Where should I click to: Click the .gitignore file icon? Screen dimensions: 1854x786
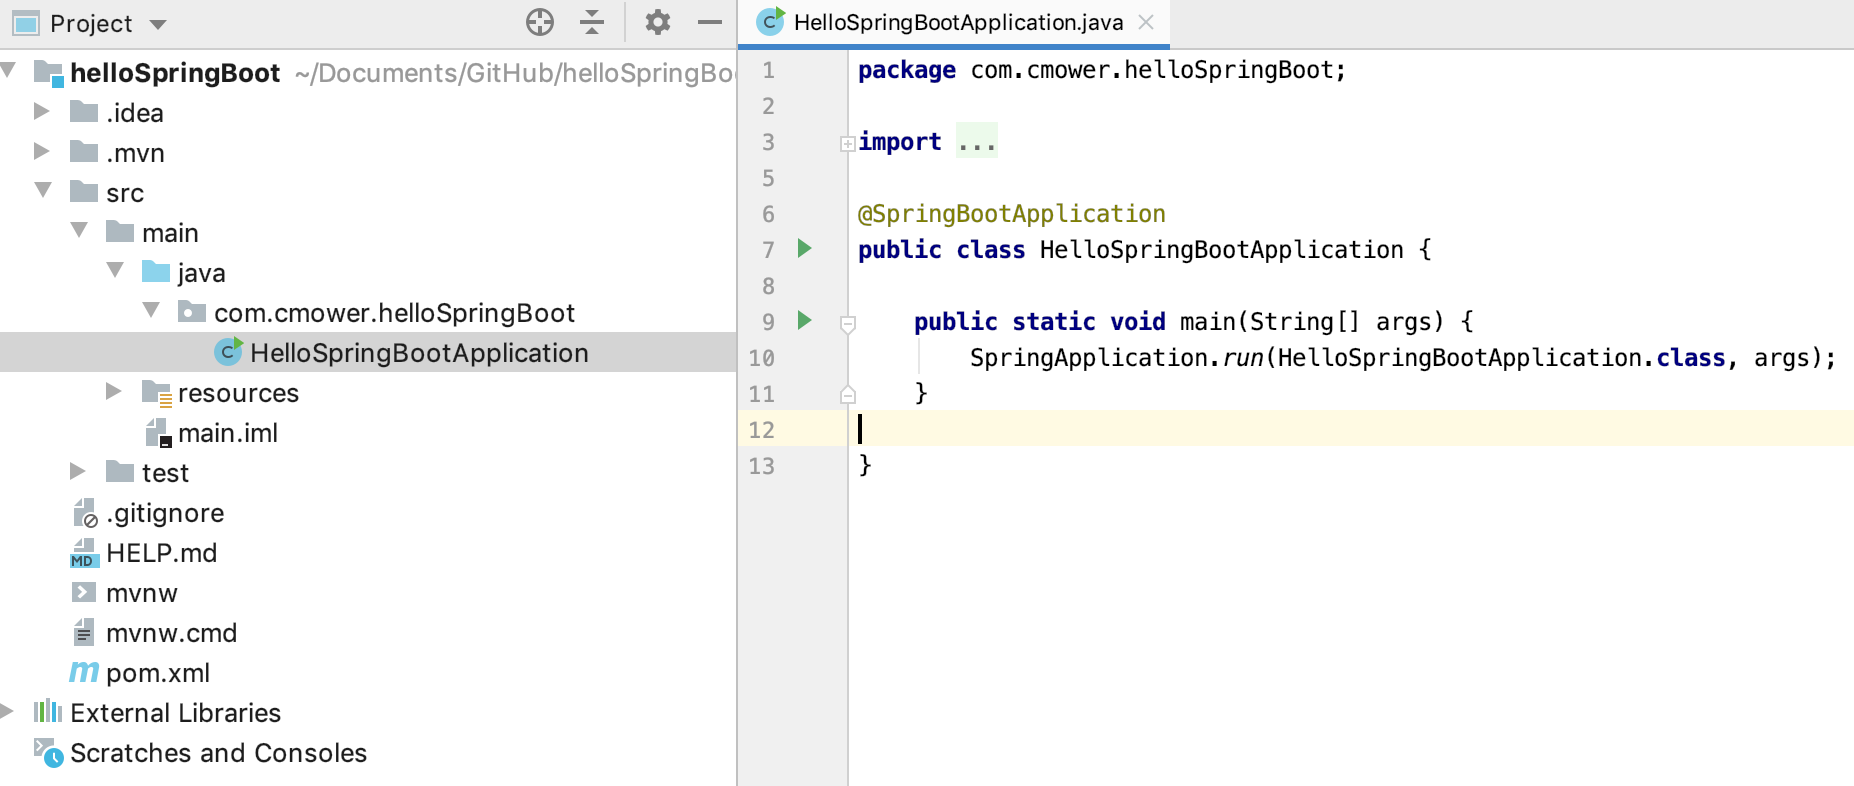pyautogui.click(x=85, y=513)
